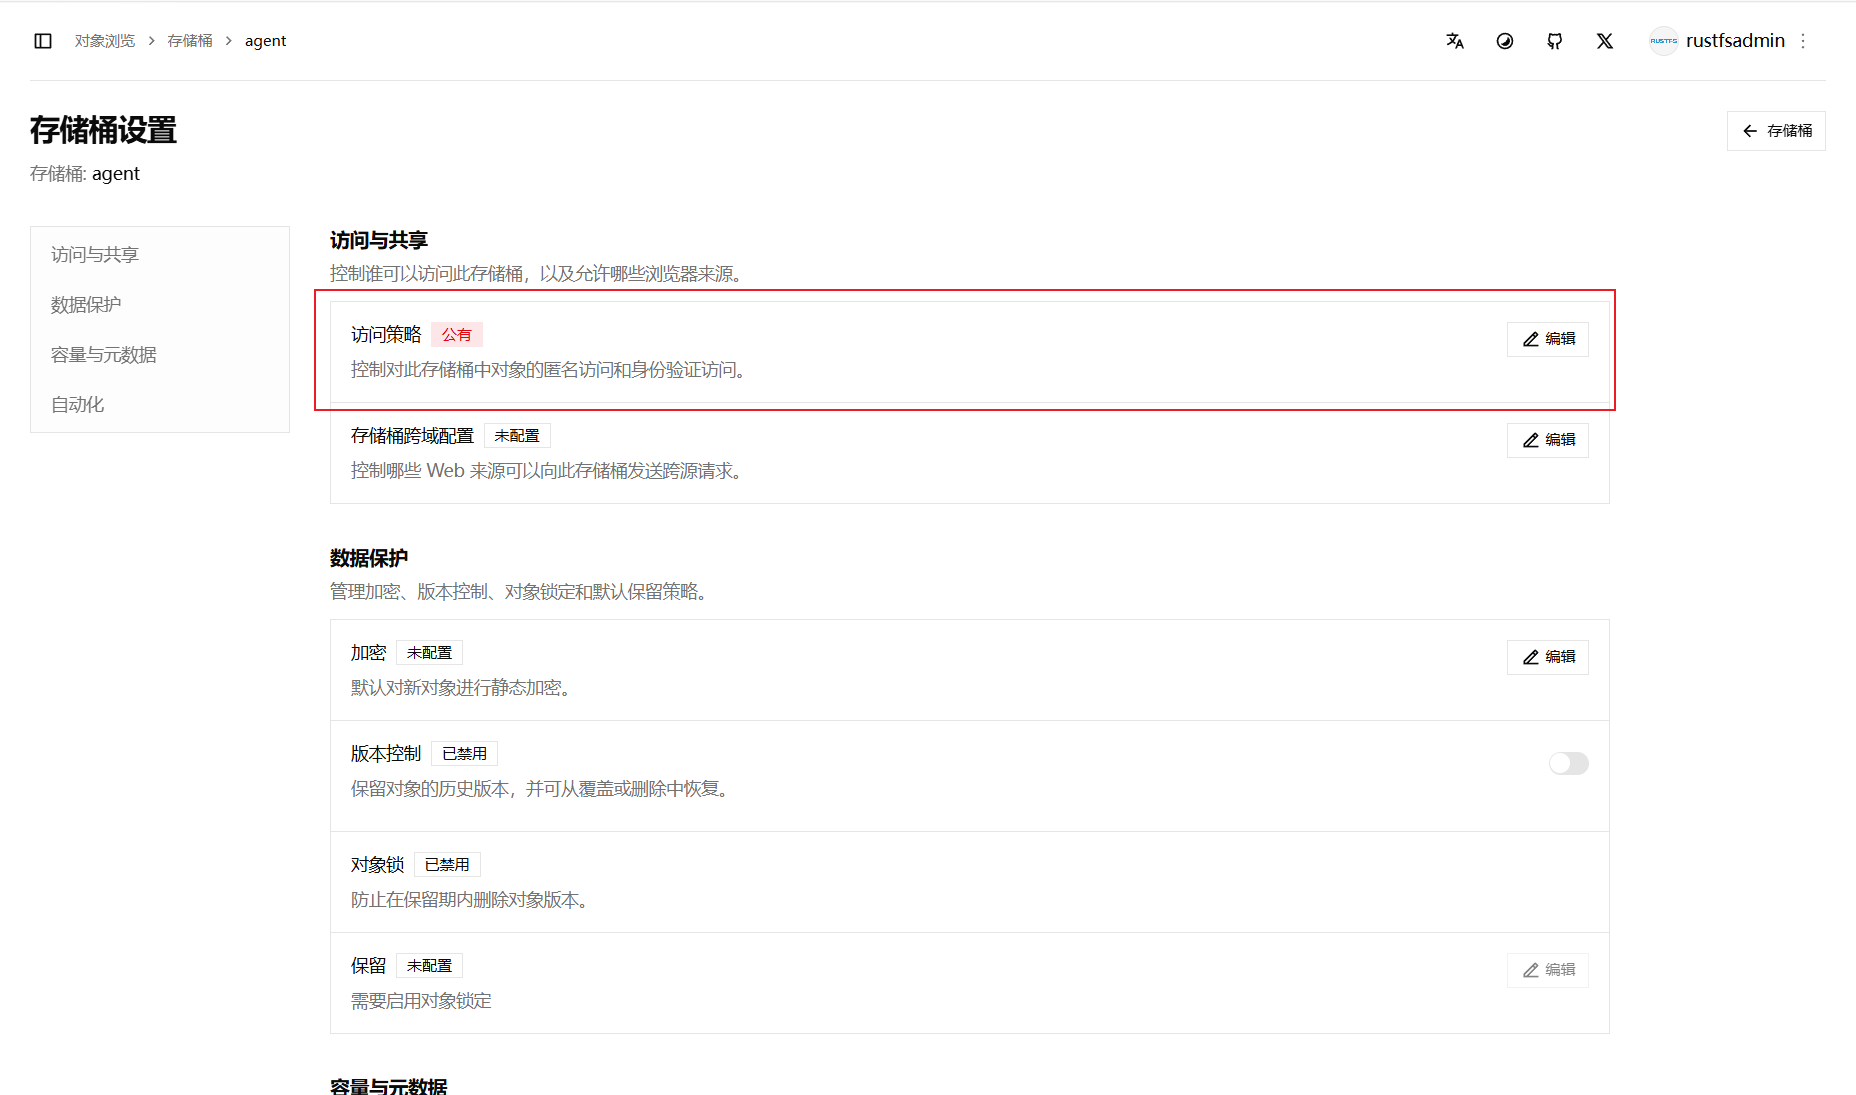Toggle the sidebar panel icon
The height and width of the screenshot is (1095, 1856).
pyautogui.click(x=43, y=41)
